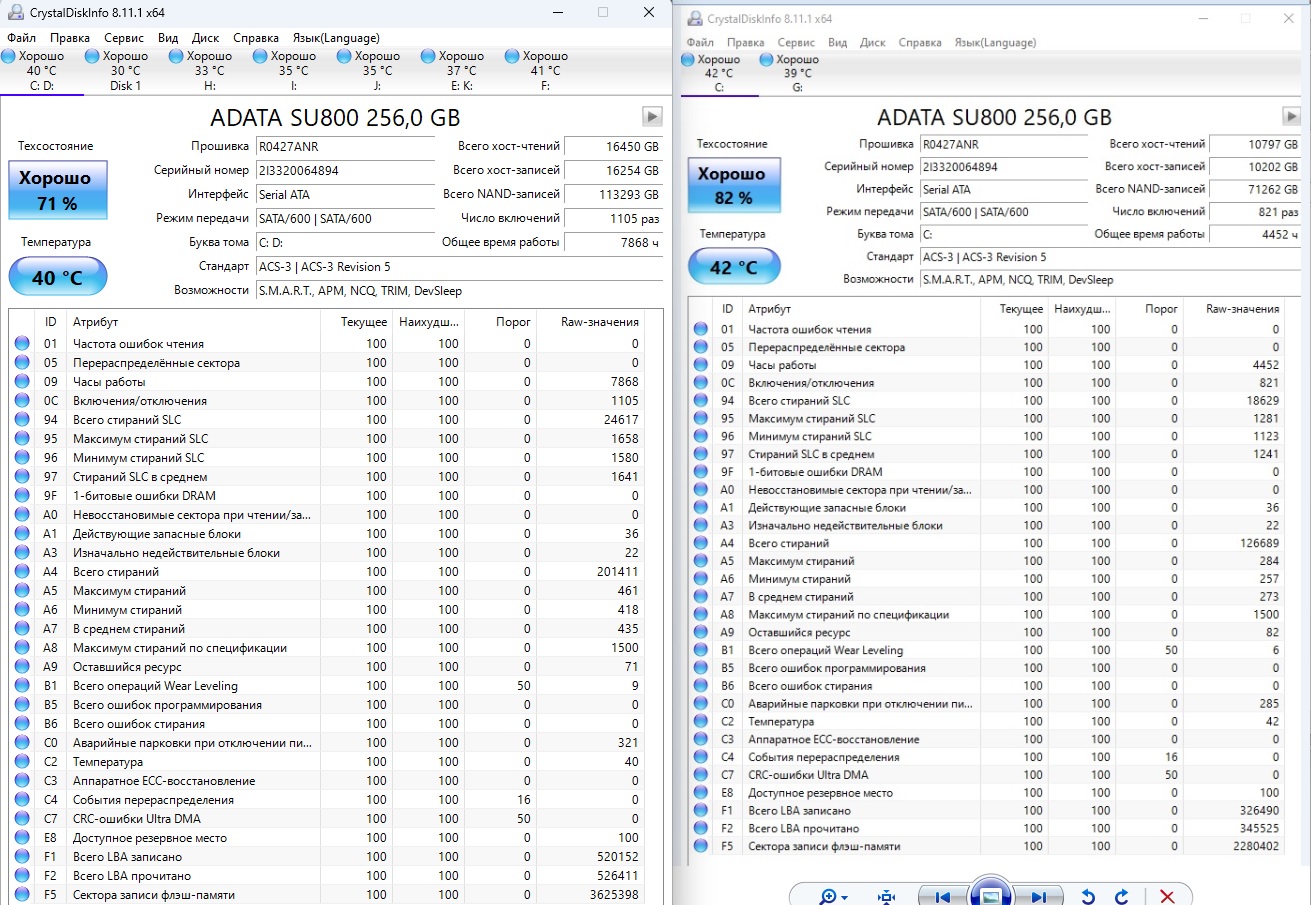Click status circle of row E8 in right window
Viewport: 1311px width, 905px height.
[x=700, y=793]
